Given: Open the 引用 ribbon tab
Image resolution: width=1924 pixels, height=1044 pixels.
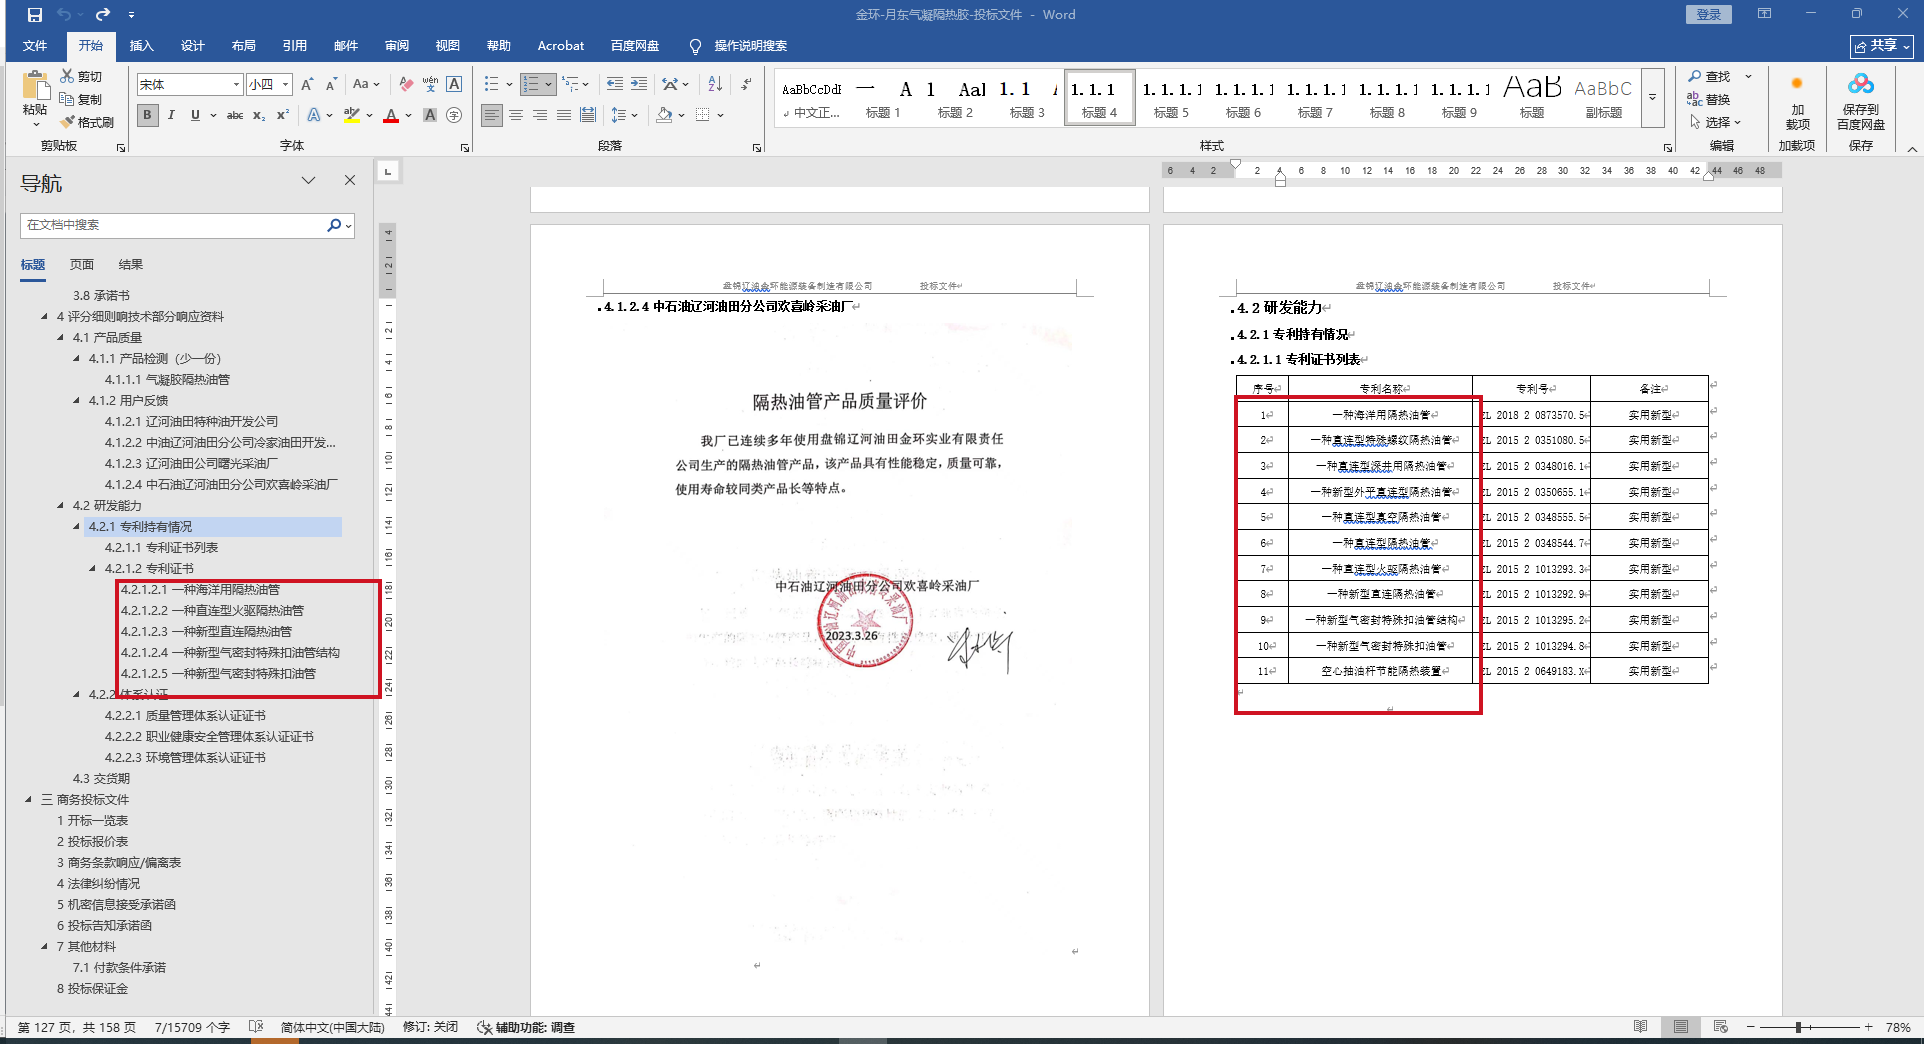Looking at the screenshot, I should pyautogui.click(x=294, y=46).
